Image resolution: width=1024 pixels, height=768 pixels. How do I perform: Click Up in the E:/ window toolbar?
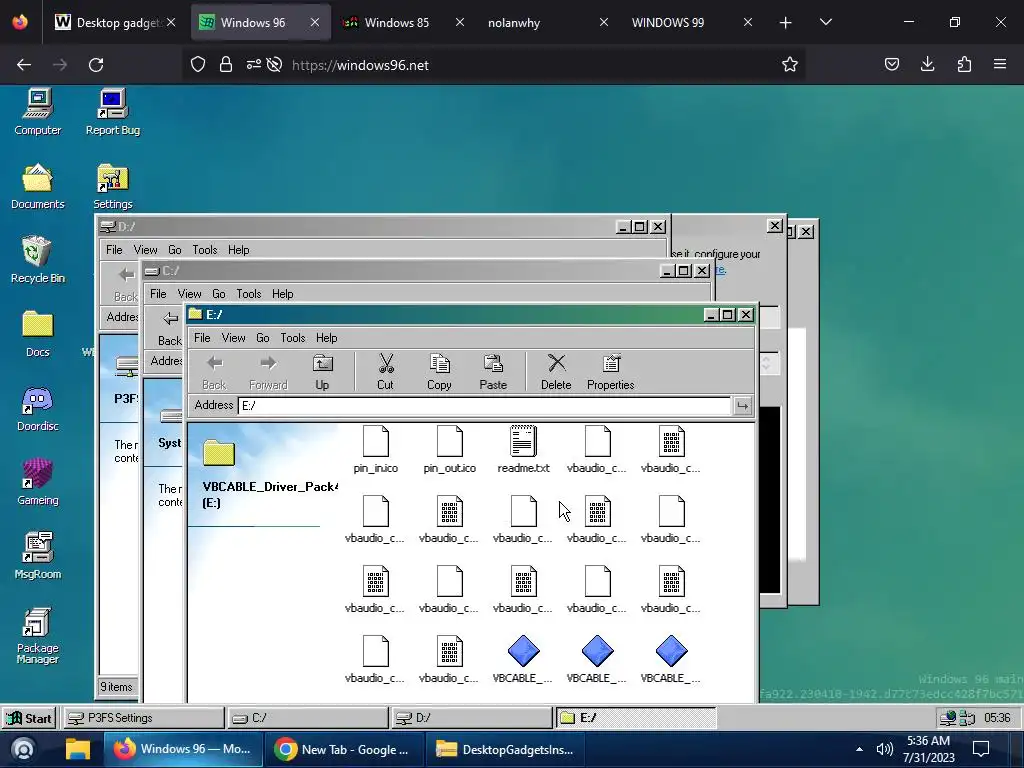[x=322, y=372]
